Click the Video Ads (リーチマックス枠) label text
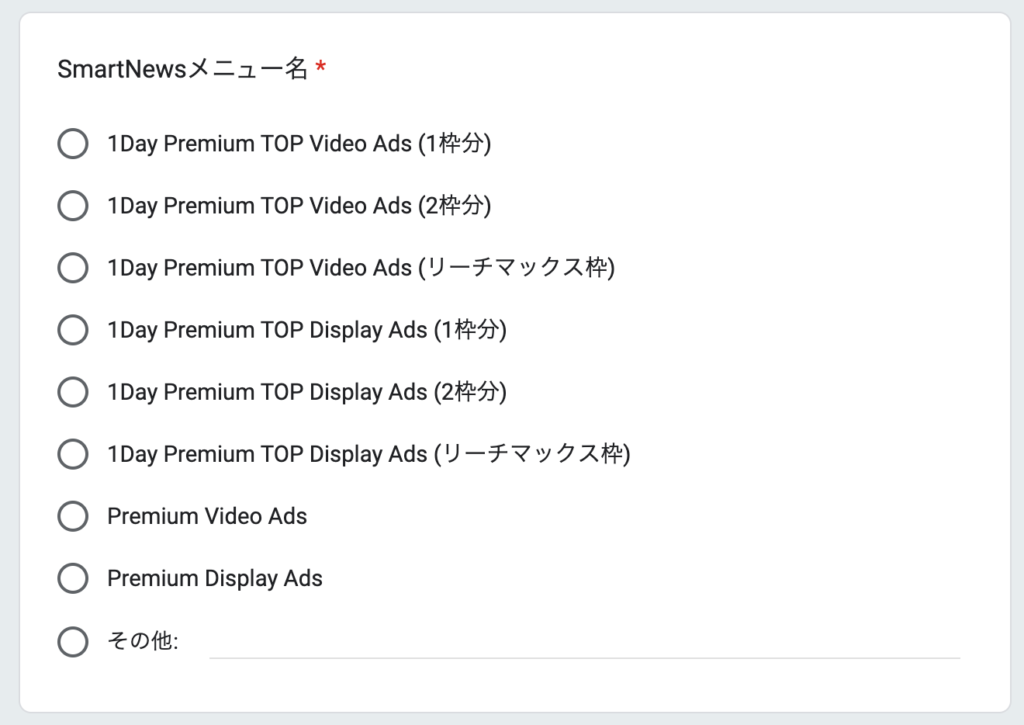Screen dimensions: 1024x725 pyautogui.click(x=361, y=268)
